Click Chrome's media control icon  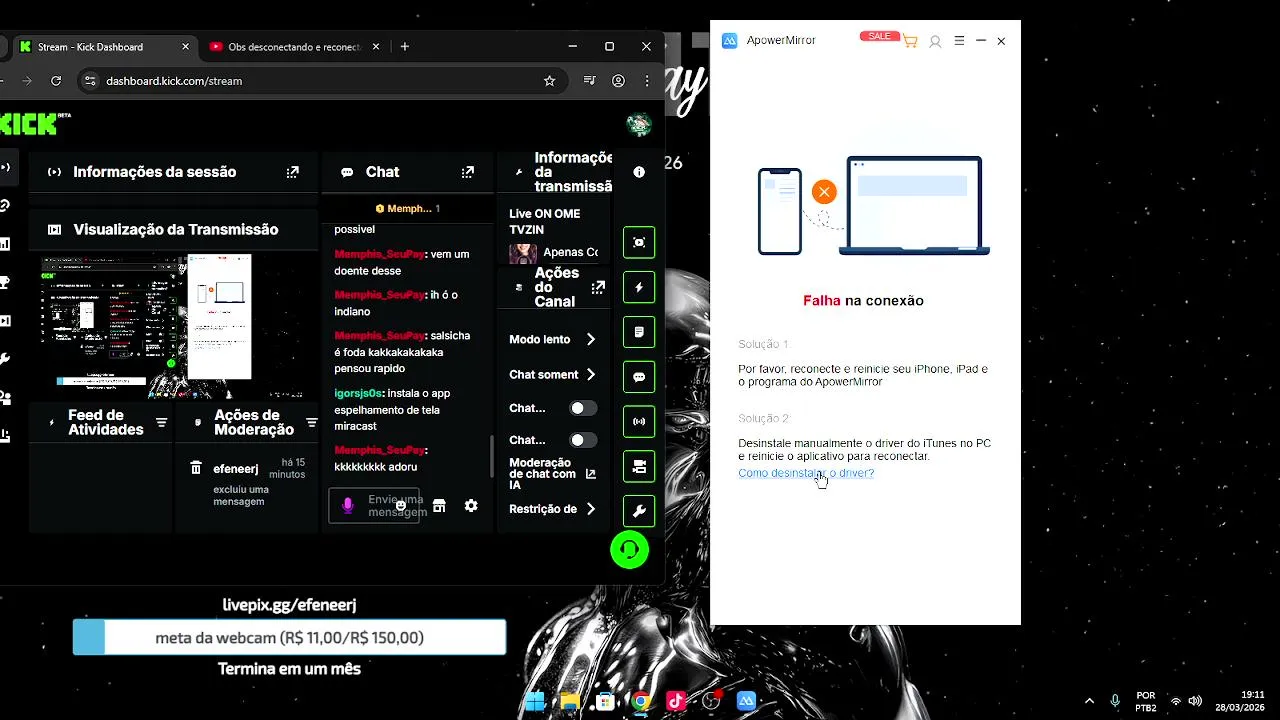[590, 81]
